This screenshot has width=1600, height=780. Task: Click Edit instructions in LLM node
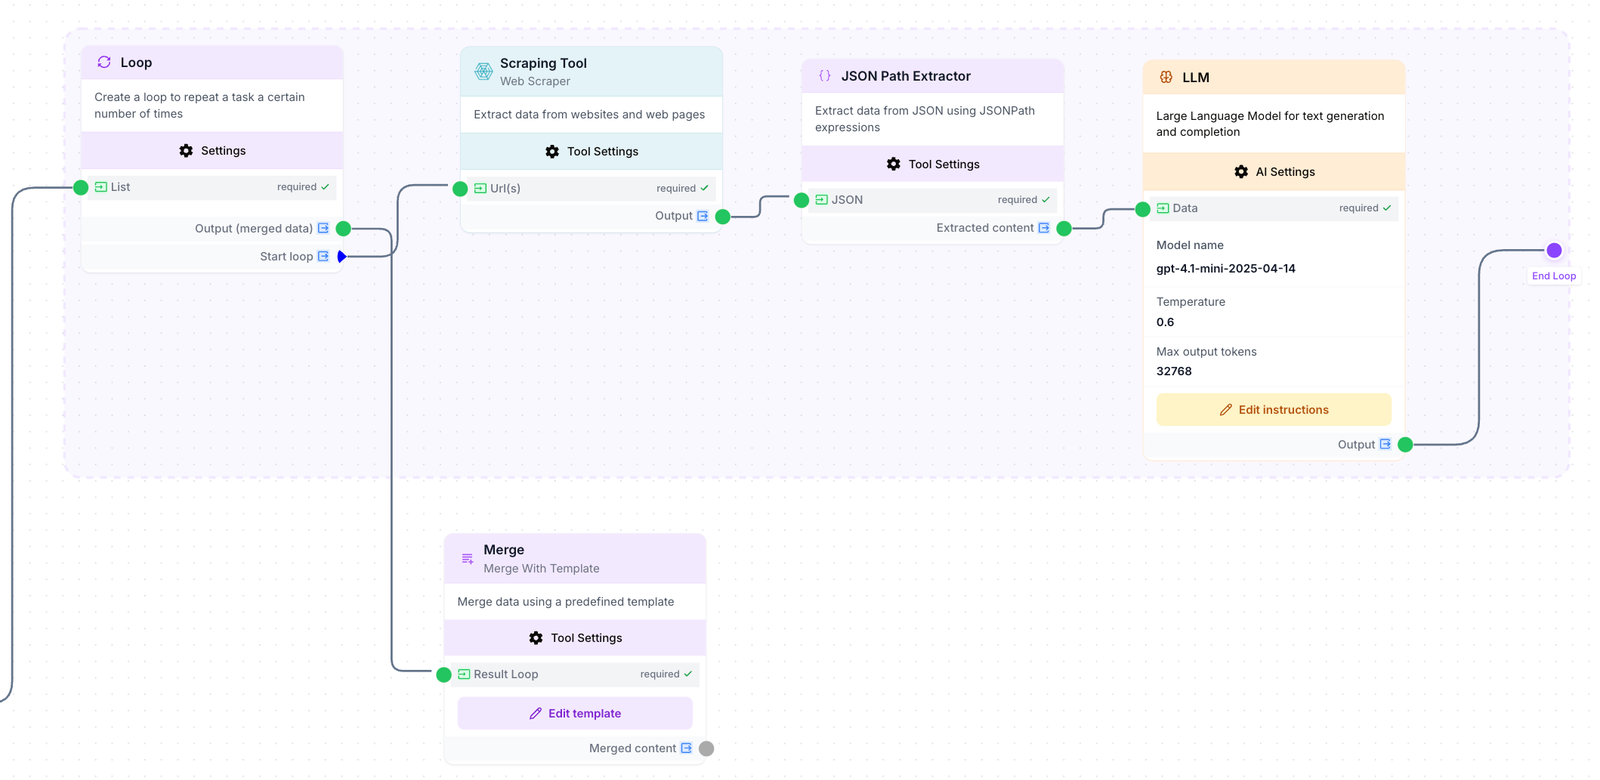(1274, 410)
